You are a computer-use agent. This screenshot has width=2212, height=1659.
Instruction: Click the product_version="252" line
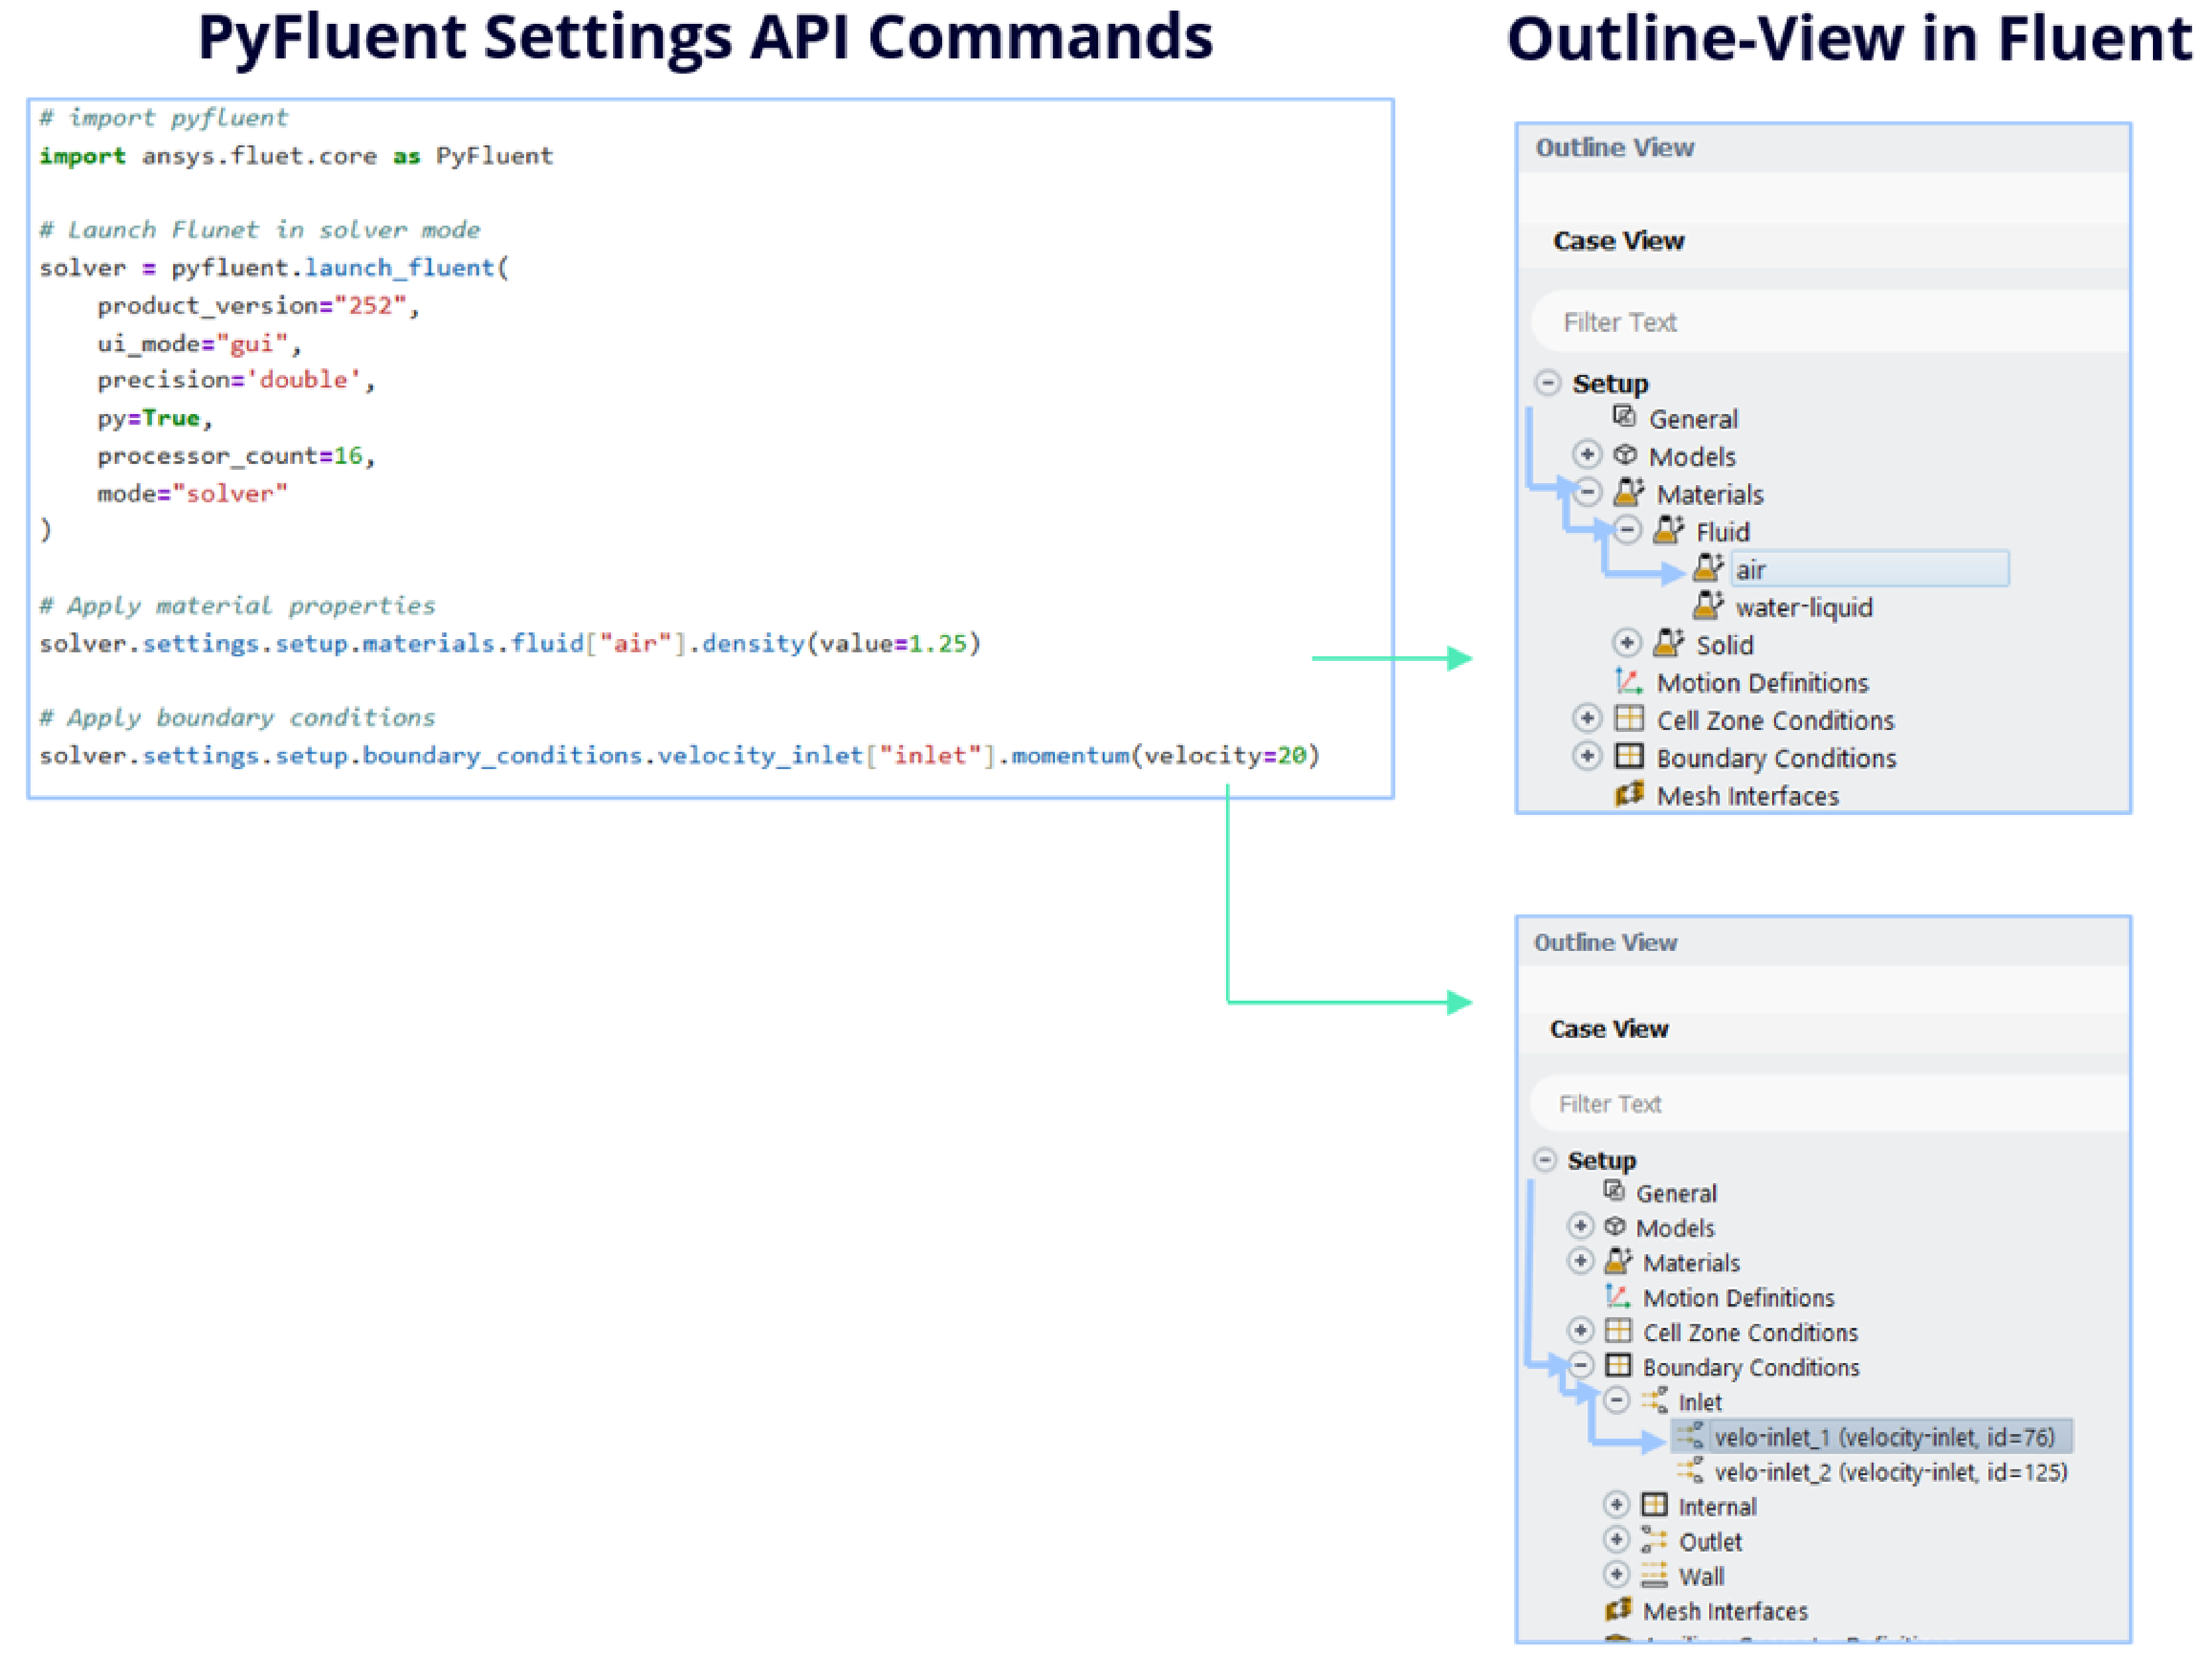click(x=258, y=305)
